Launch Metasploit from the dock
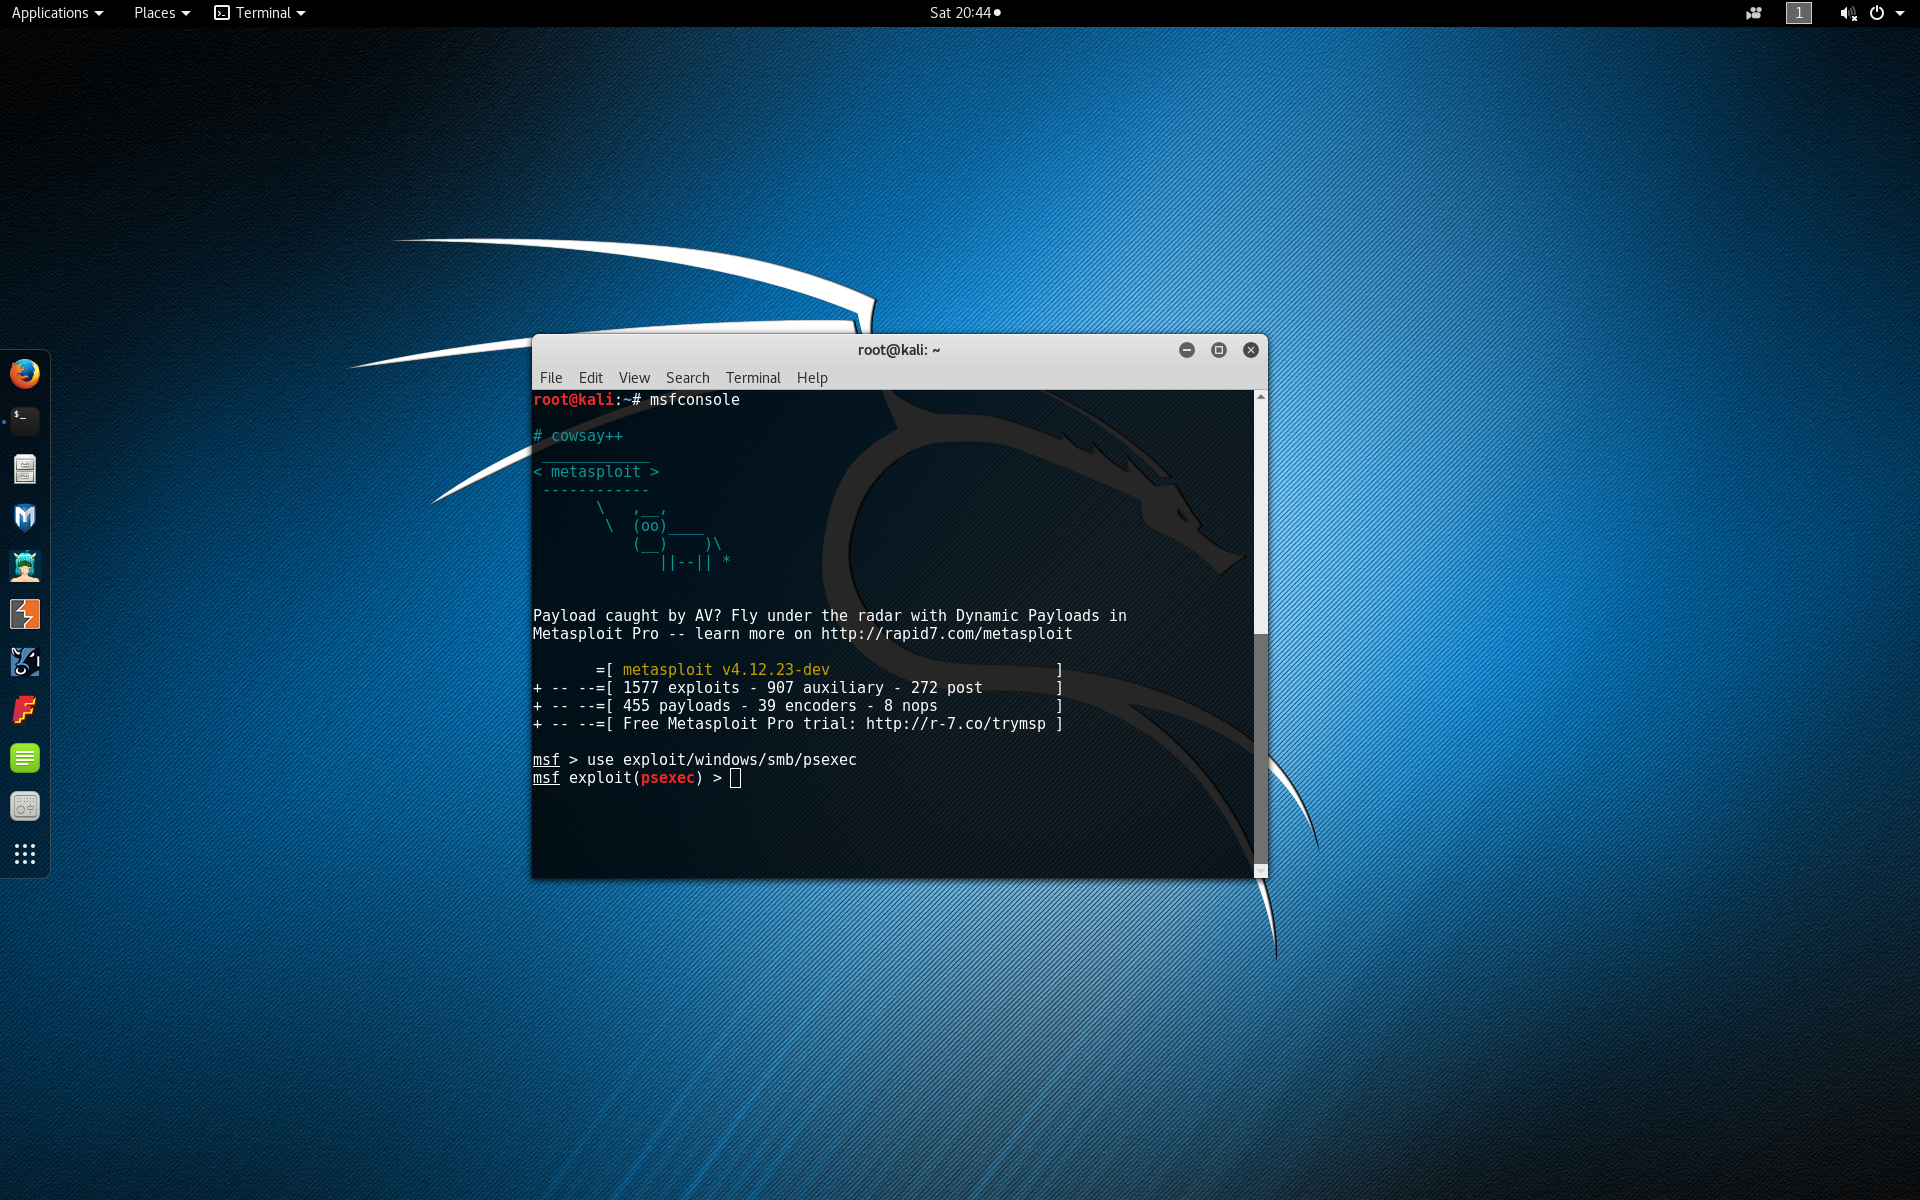The width and height of the screenshot is (1920, 1200). 25,517
